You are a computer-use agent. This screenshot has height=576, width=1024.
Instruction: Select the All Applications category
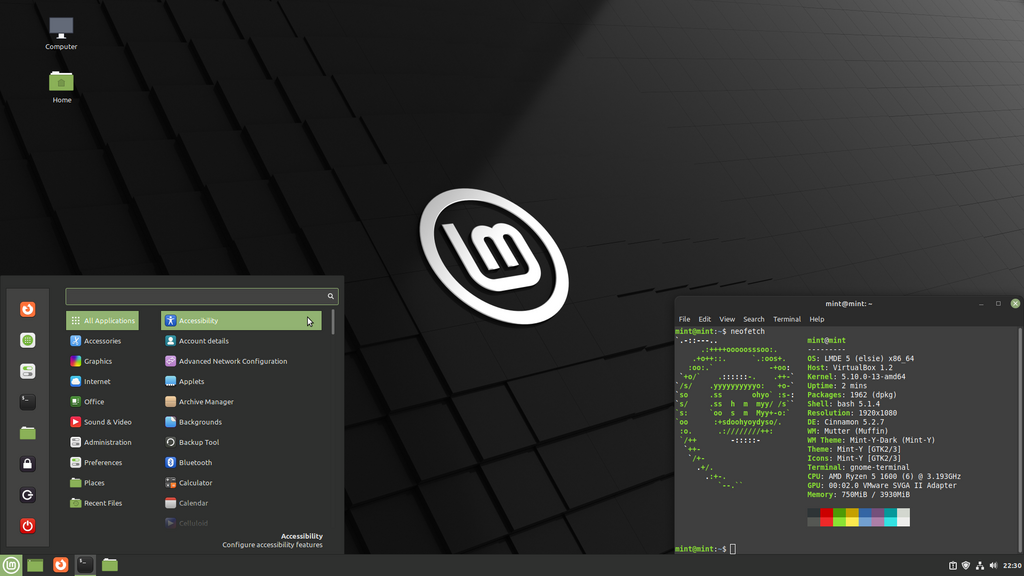pos(103,321)
